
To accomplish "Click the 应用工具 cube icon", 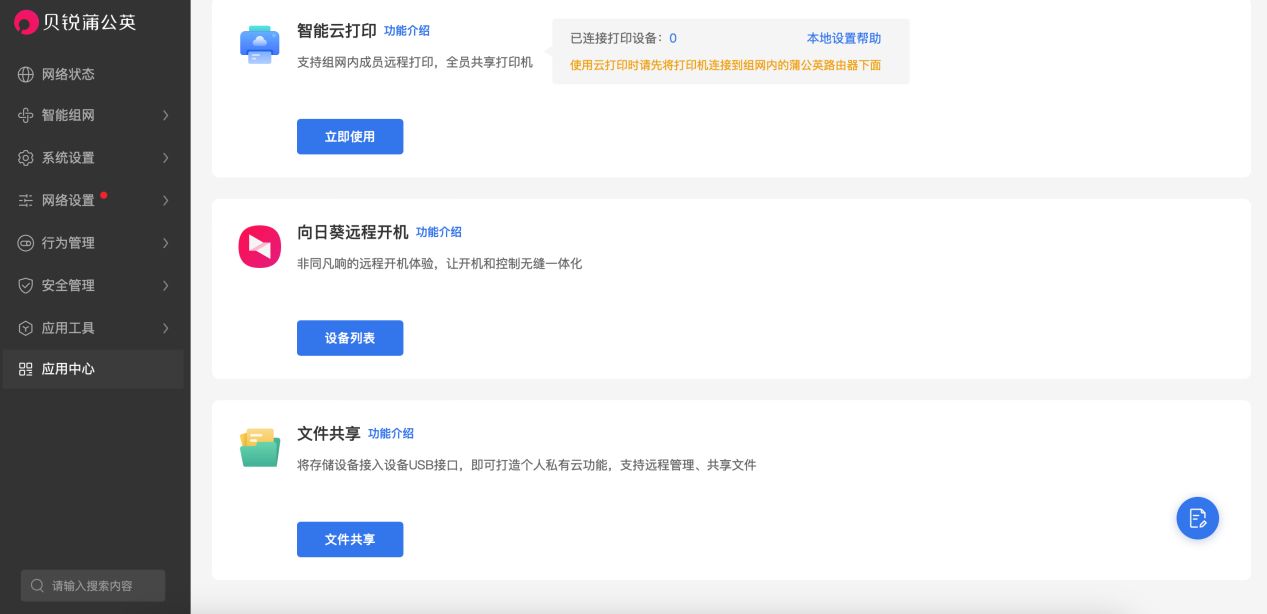I will 26,328.
